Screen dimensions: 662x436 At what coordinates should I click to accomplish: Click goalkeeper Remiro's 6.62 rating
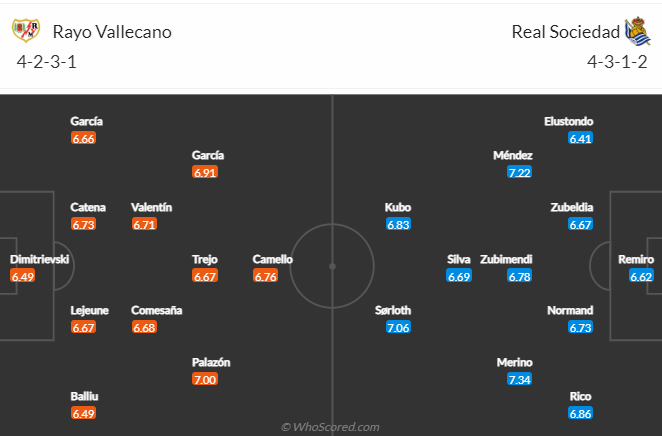[641, 276]
